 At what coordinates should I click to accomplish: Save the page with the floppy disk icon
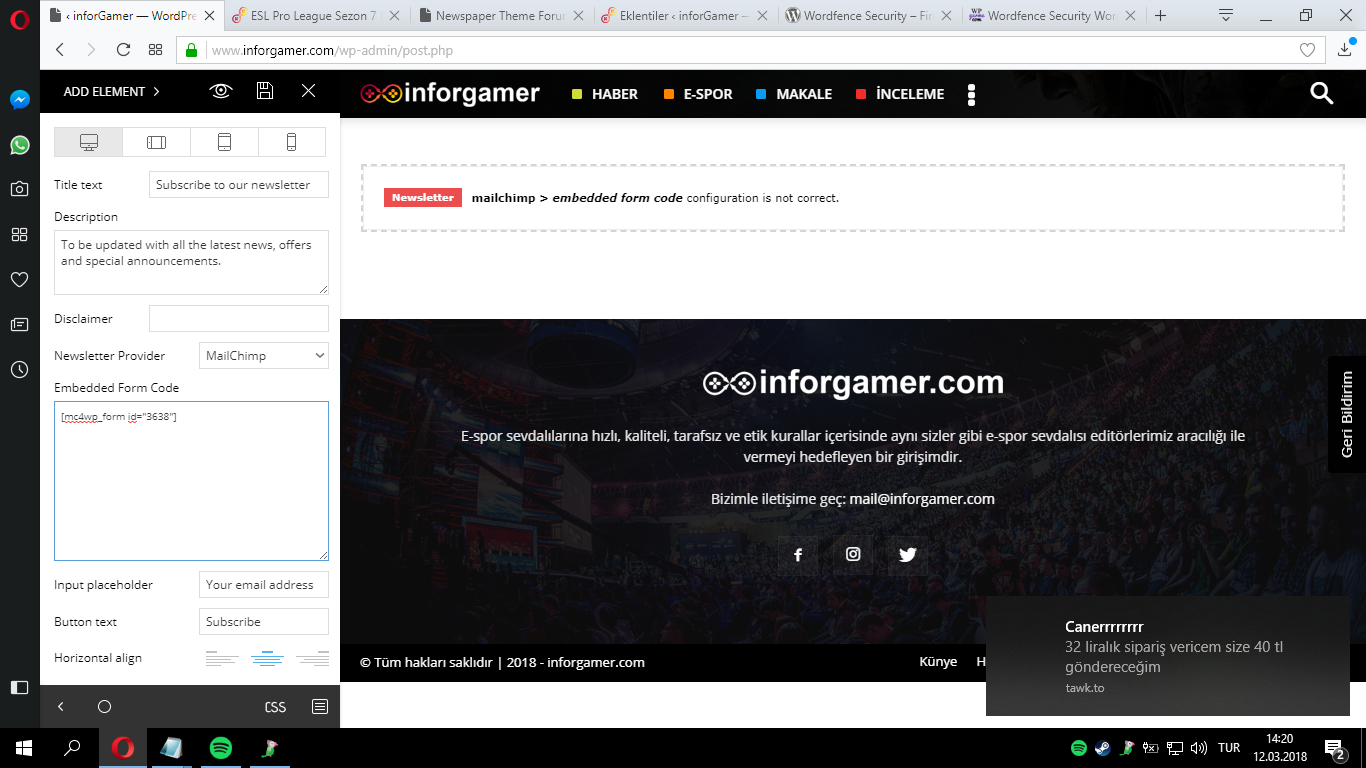tap(265, 91)
